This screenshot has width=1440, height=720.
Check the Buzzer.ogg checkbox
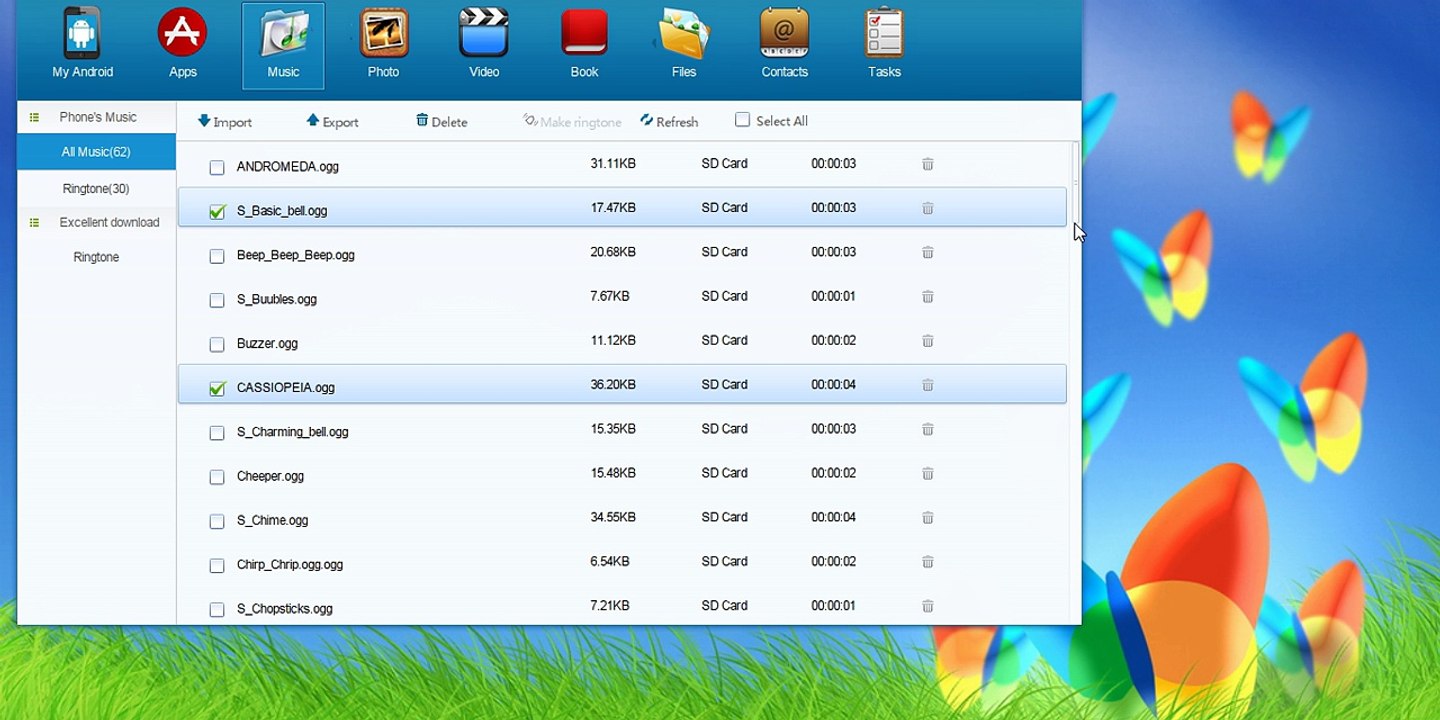[217, 344]
